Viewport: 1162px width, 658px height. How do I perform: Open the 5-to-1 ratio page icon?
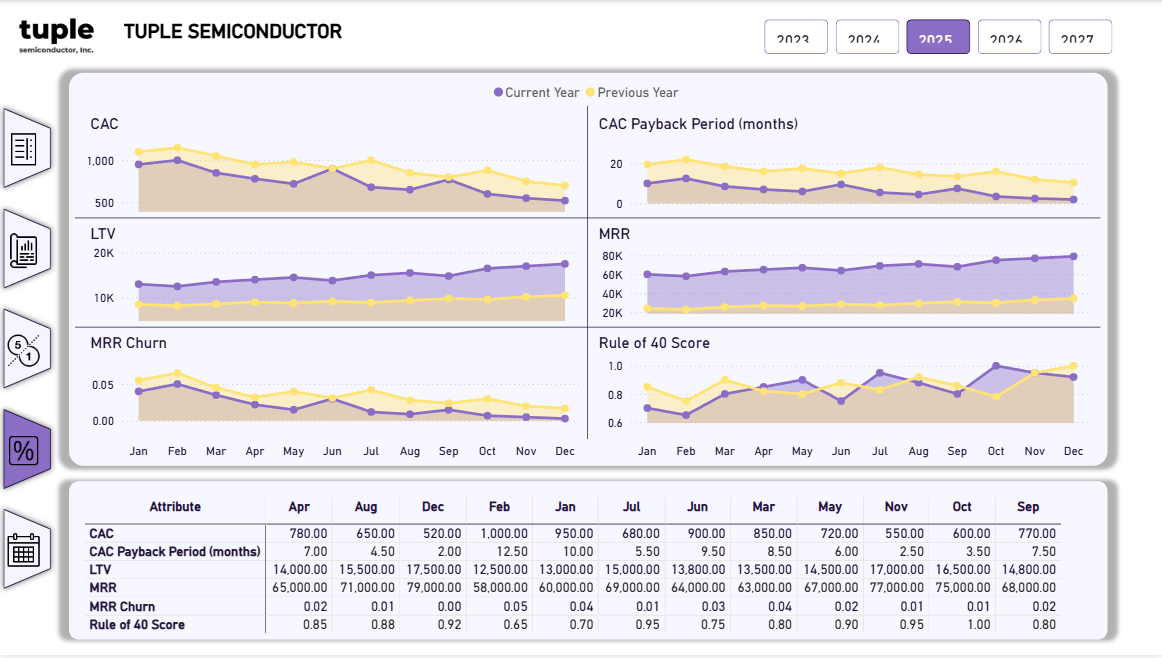[27, 349]
